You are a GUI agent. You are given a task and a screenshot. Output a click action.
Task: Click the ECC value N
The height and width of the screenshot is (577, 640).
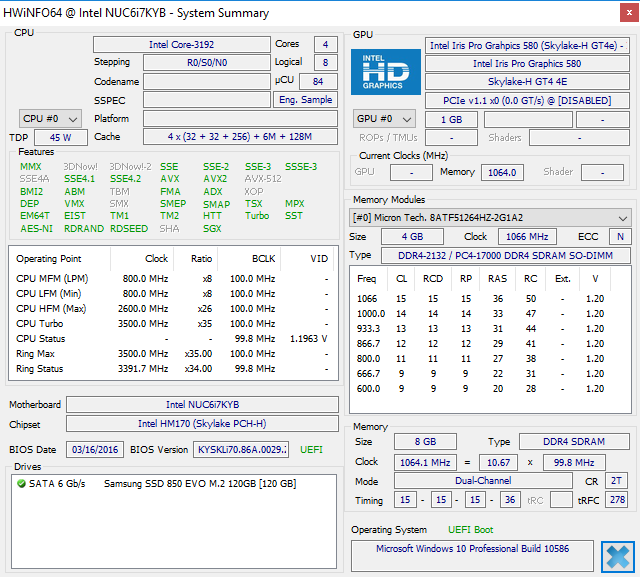620,237
